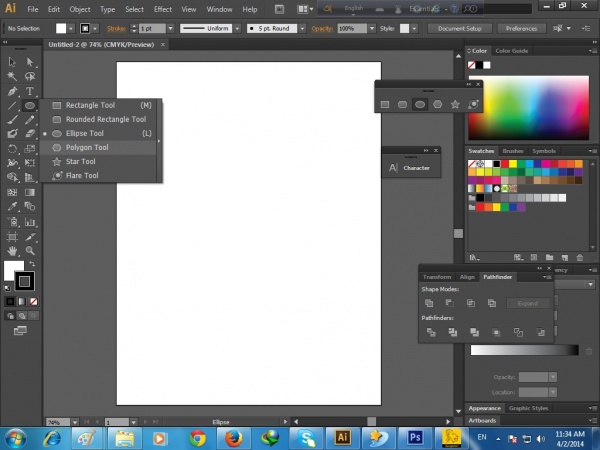Image resolution: width=600 pixels, height=450 pixels.
Task: Click the Pen tool icon
Action: point(12,90)
